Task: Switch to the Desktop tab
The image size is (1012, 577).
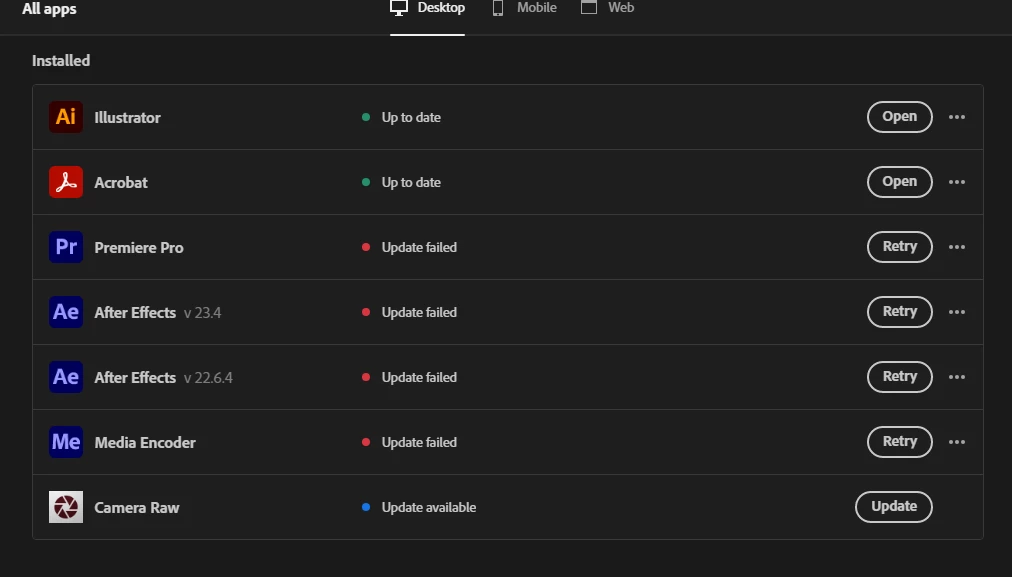Action: click(x=427, y=8)
